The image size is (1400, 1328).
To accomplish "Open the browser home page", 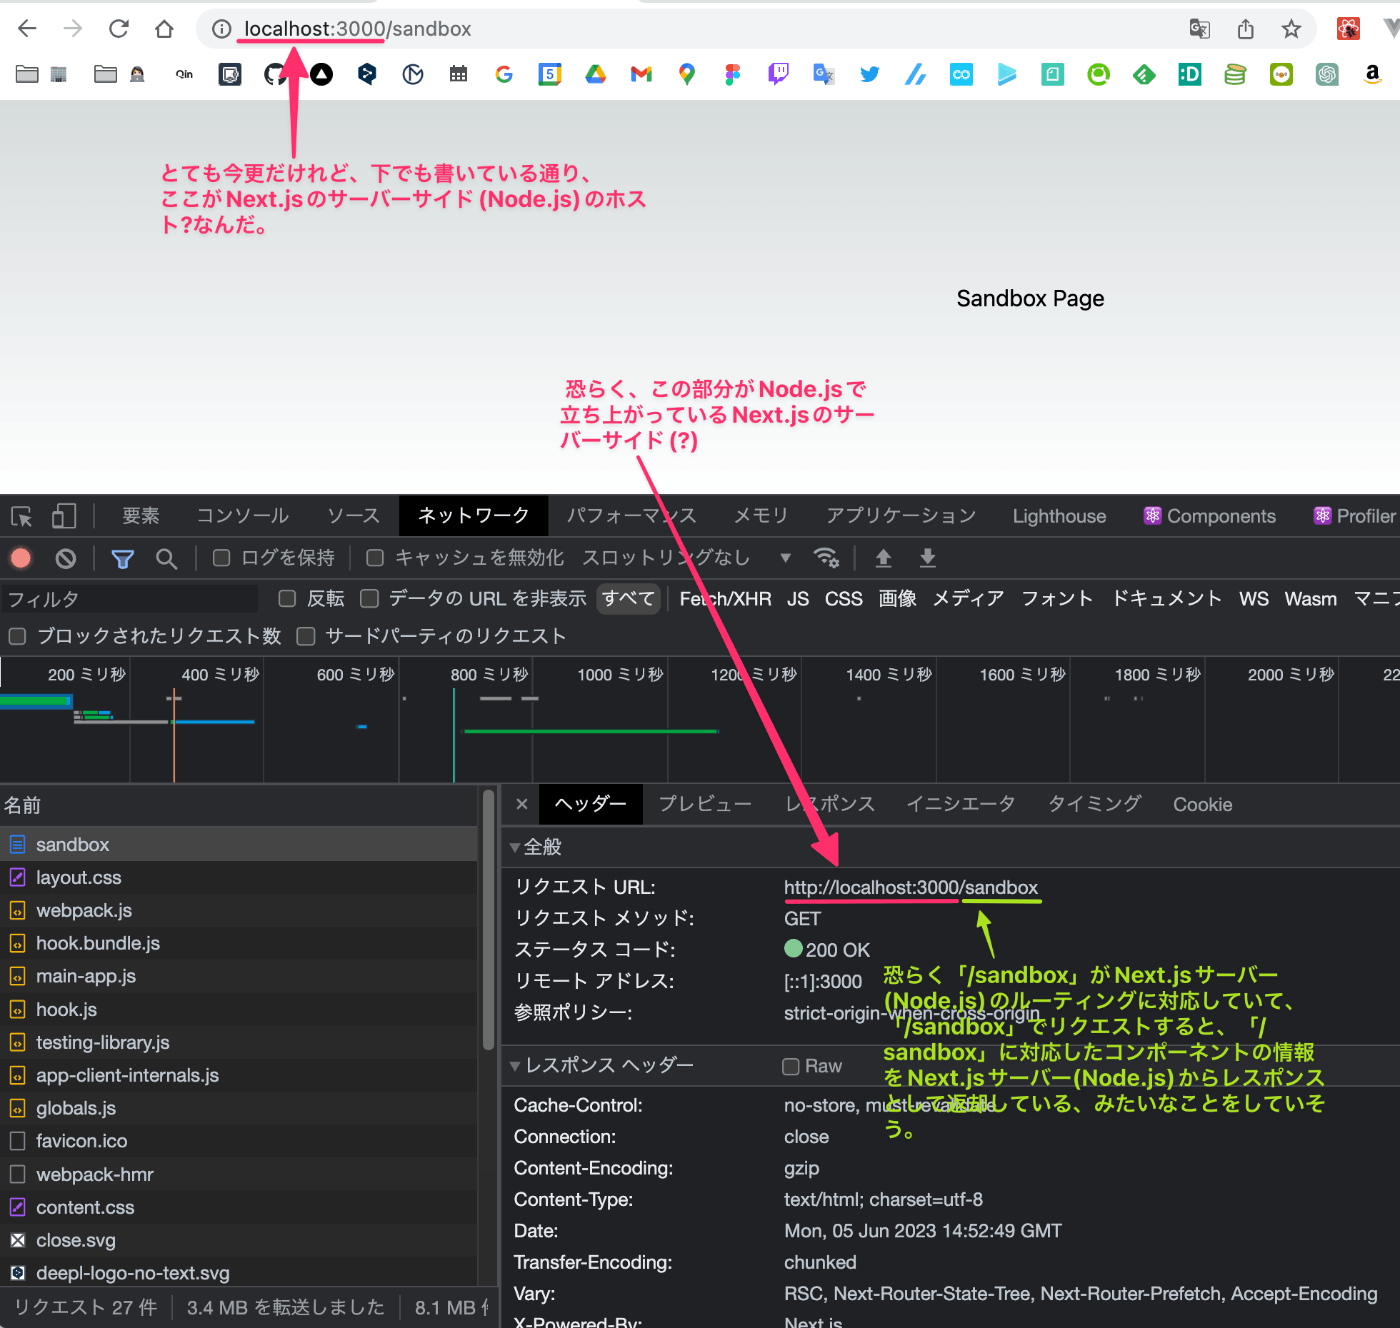I will click(x=165, y=29).
